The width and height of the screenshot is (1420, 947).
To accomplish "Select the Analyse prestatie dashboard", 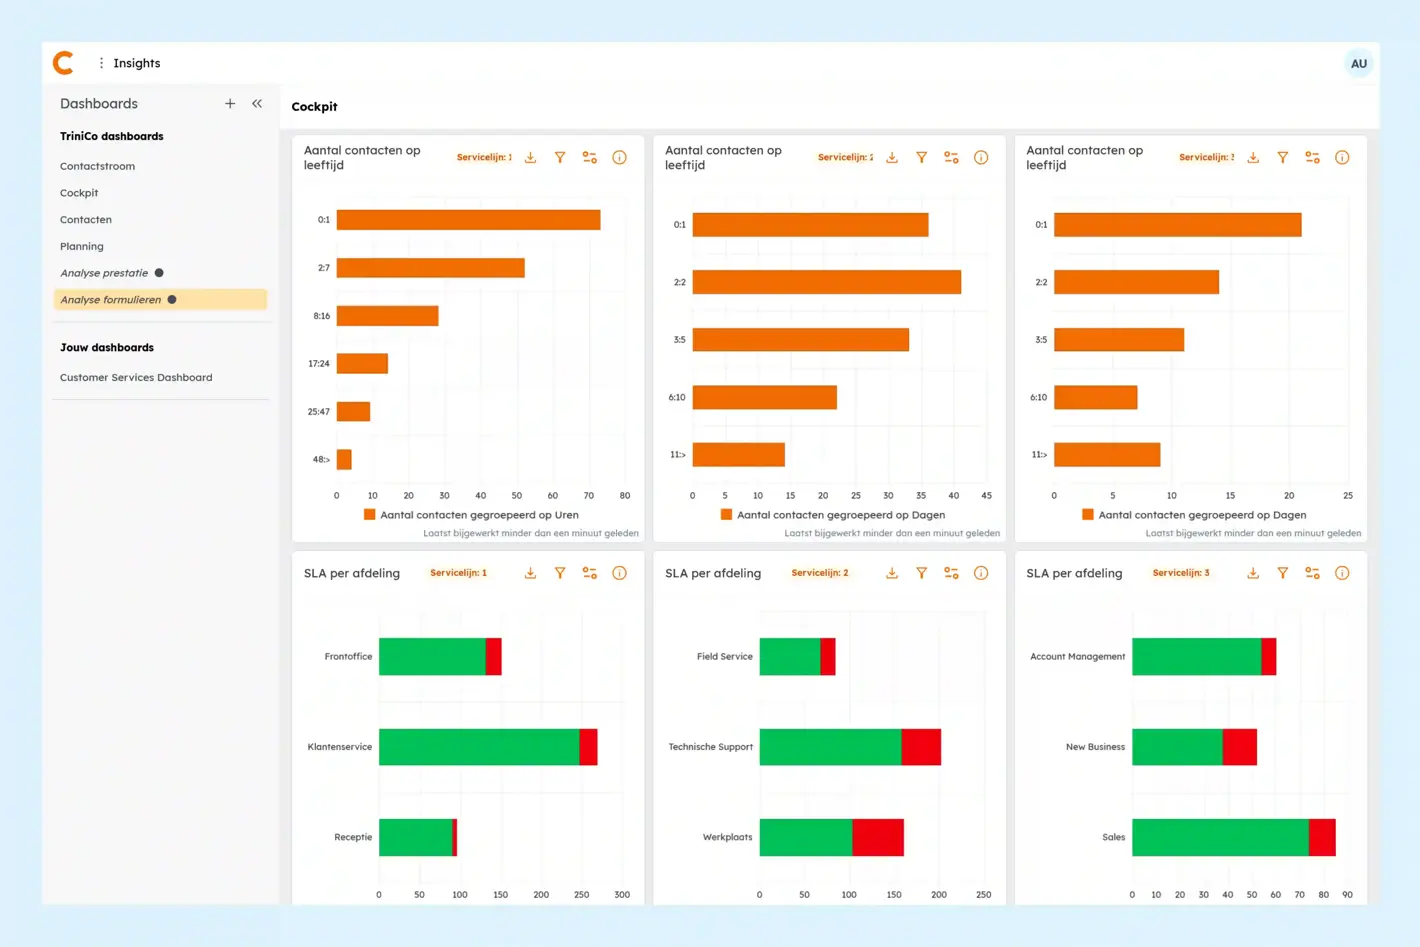I will point(104,273).
